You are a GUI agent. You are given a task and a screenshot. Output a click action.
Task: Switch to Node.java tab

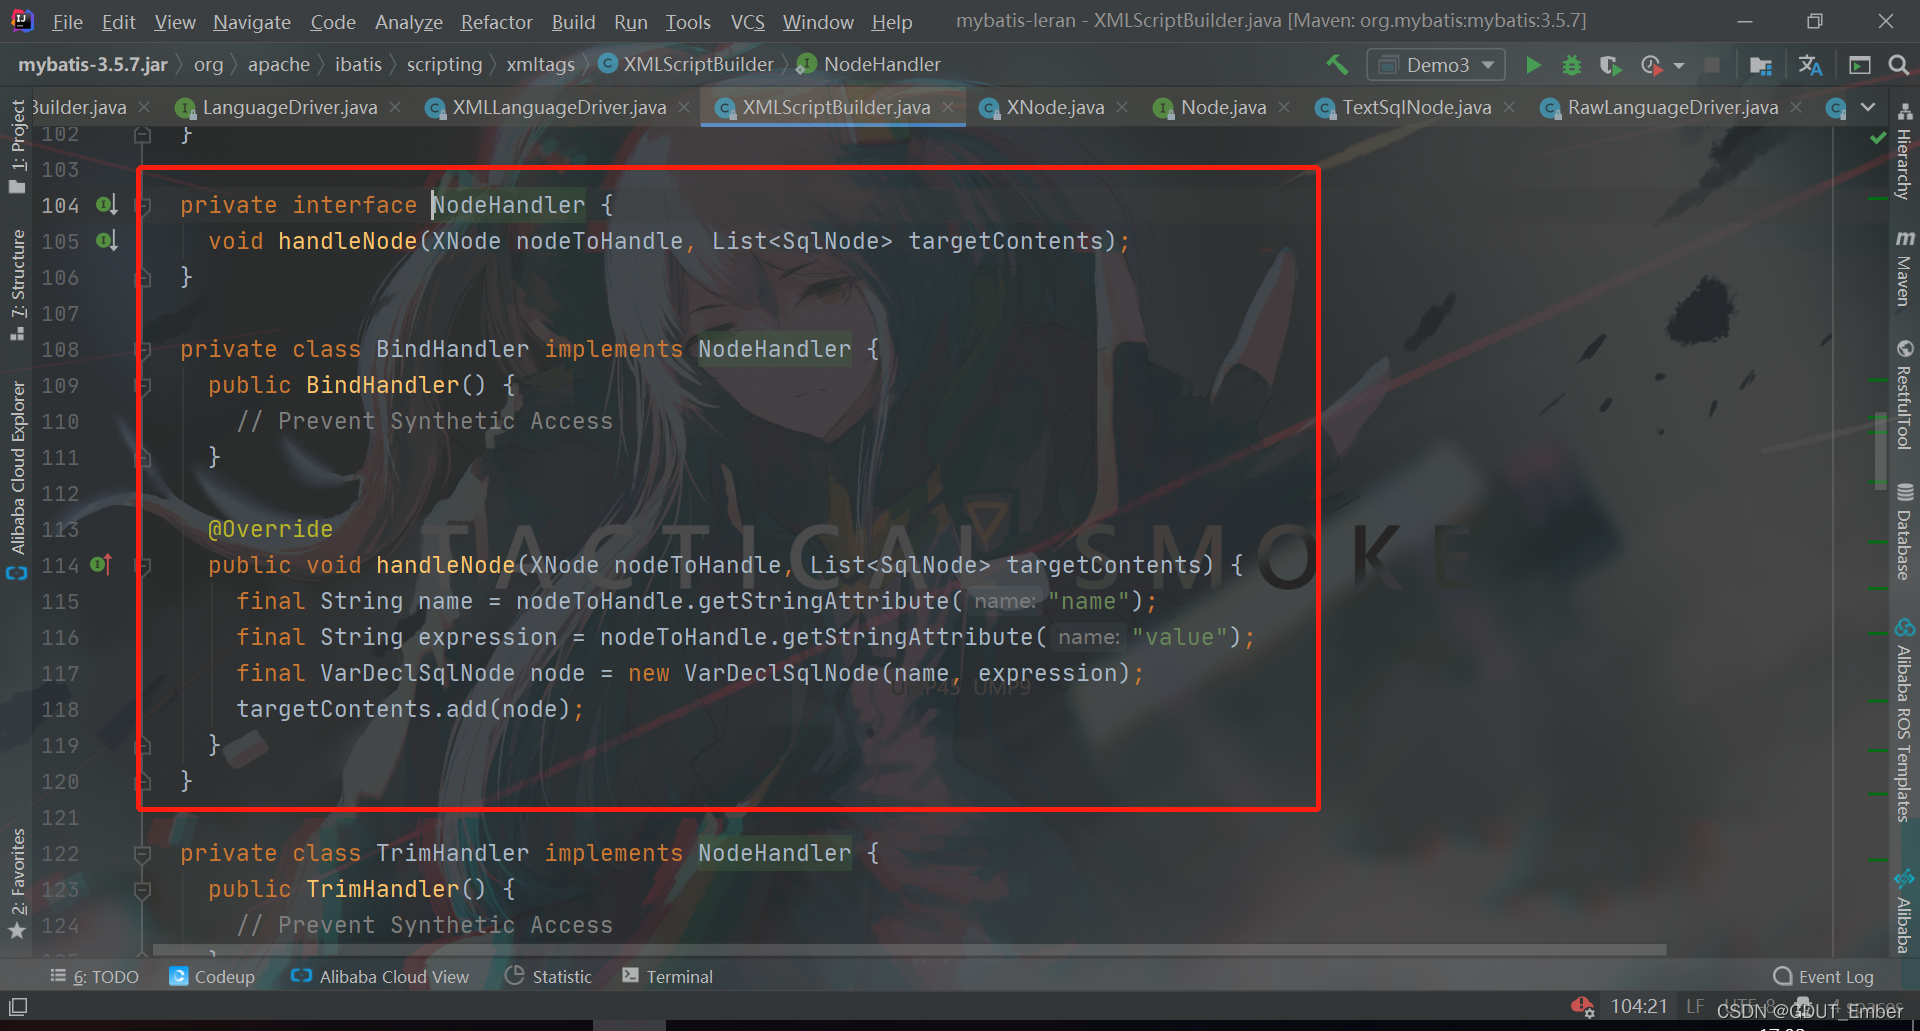click(x=1223, y=107)
